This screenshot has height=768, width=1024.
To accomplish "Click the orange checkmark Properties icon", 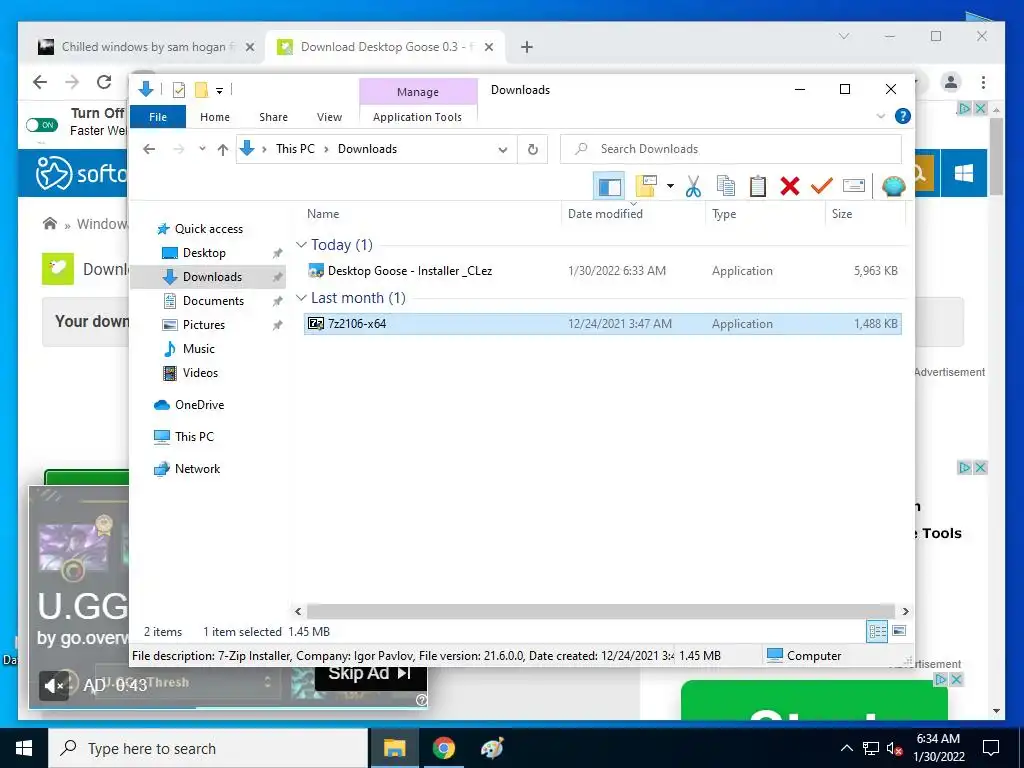I will [822, 186].
